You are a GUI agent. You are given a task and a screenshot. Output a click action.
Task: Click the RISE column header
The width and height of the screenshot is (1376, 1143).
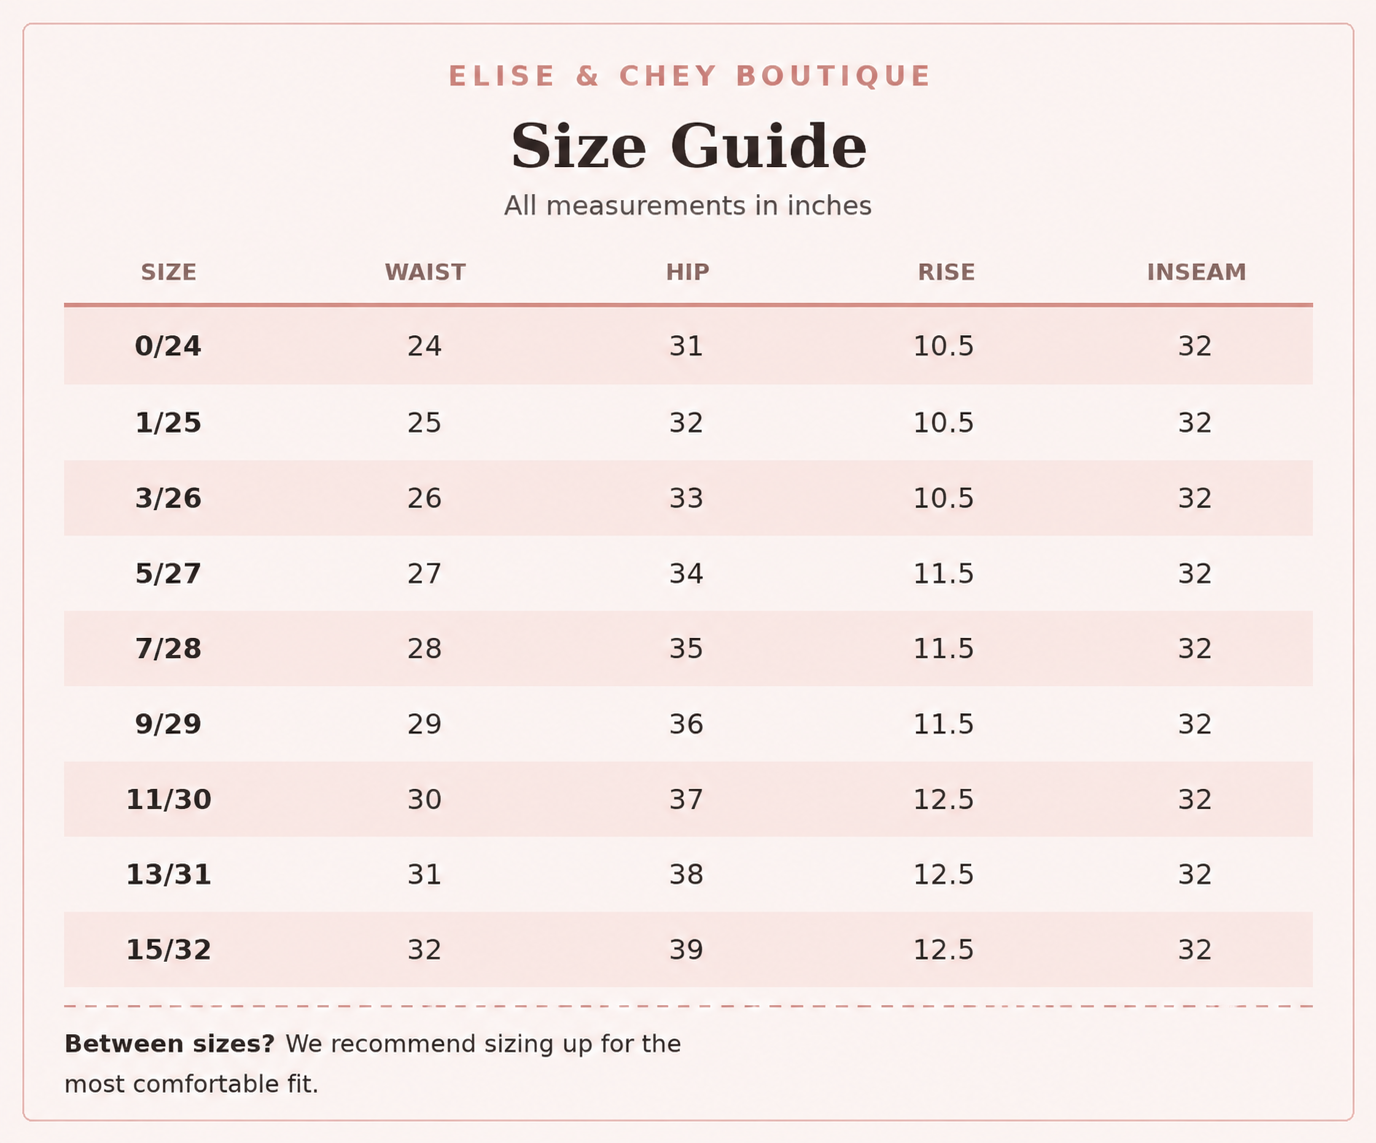pos(946,273)
